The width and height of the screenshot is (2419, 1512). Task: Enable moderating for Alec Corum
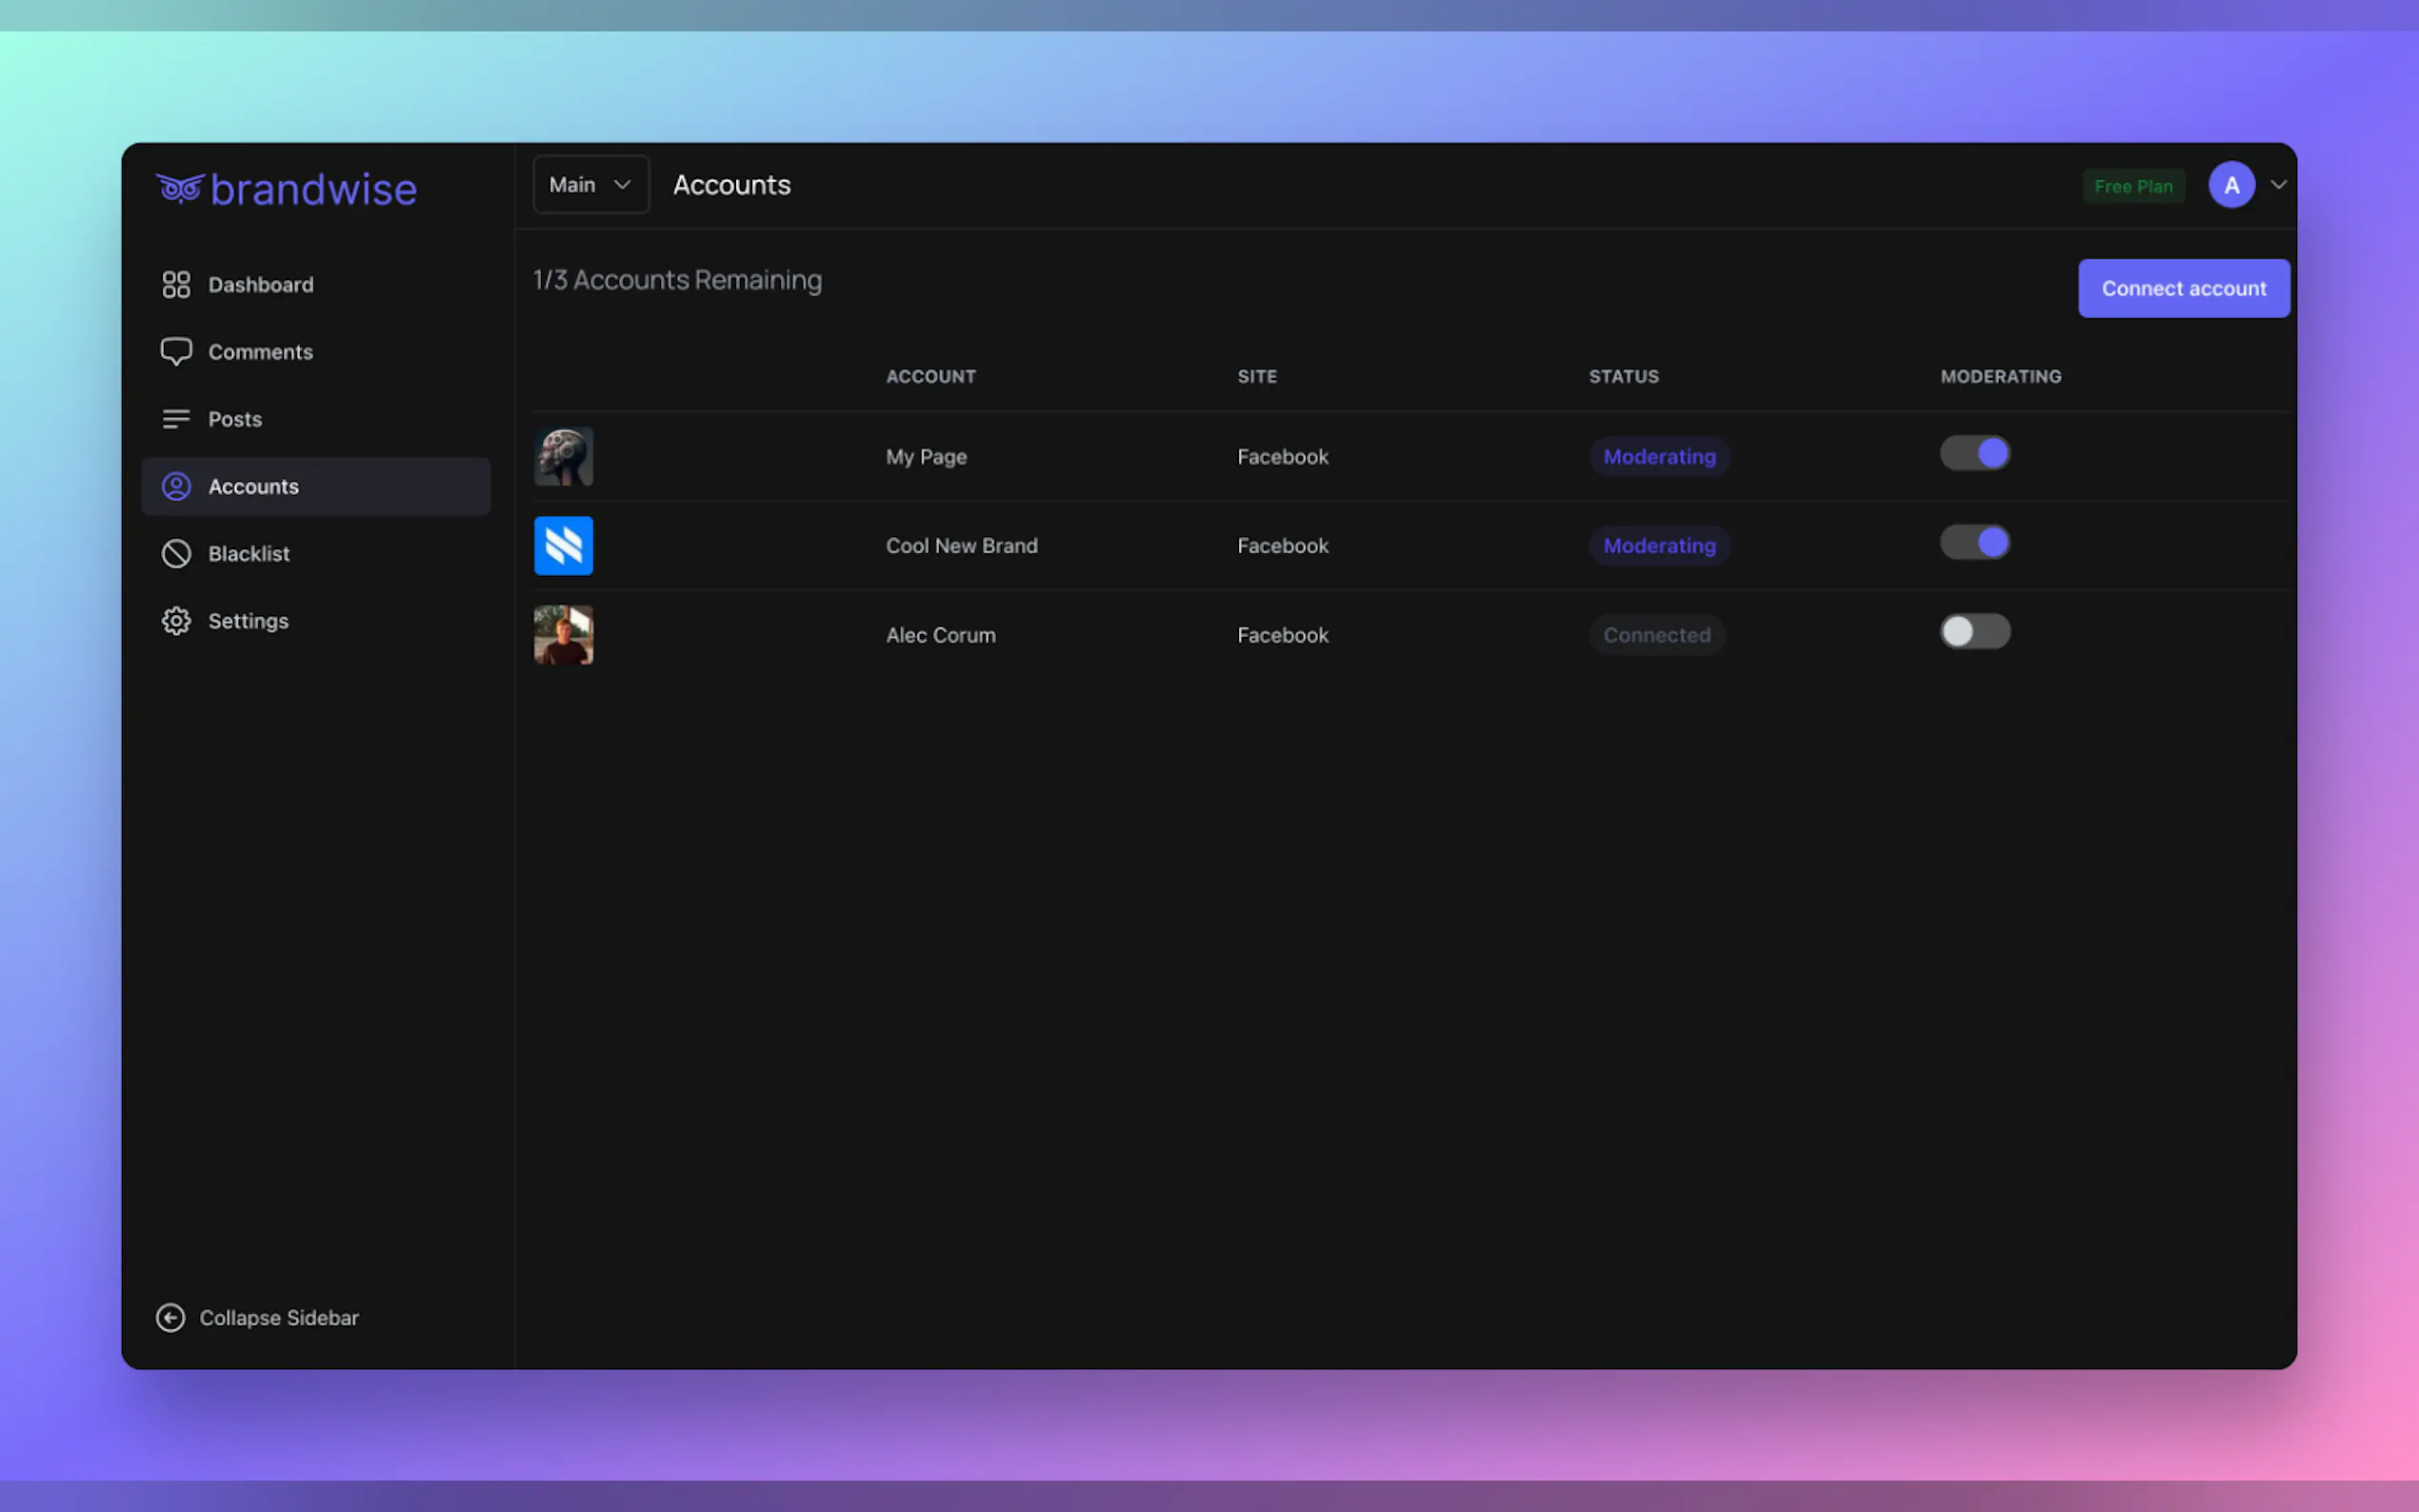[x=1975, y=631]
